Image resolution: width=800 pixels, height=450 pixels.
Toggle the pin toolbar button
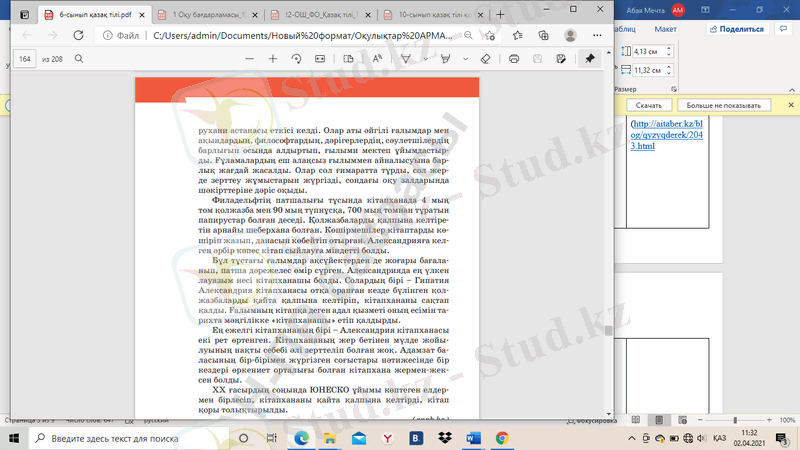tap(590, 59)
